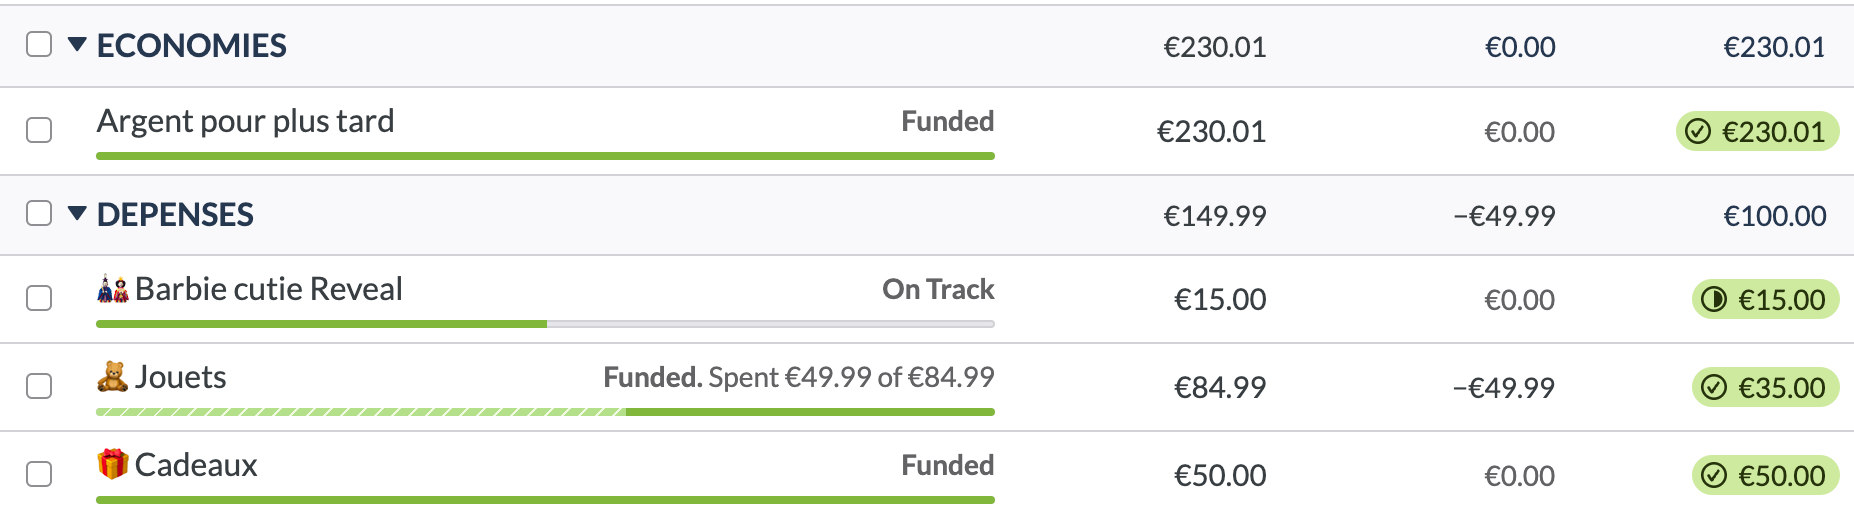The height and width of the screenshot is (516, 1854).
Task: Collapse the DEPENSES category group
Action: point(77,213)
